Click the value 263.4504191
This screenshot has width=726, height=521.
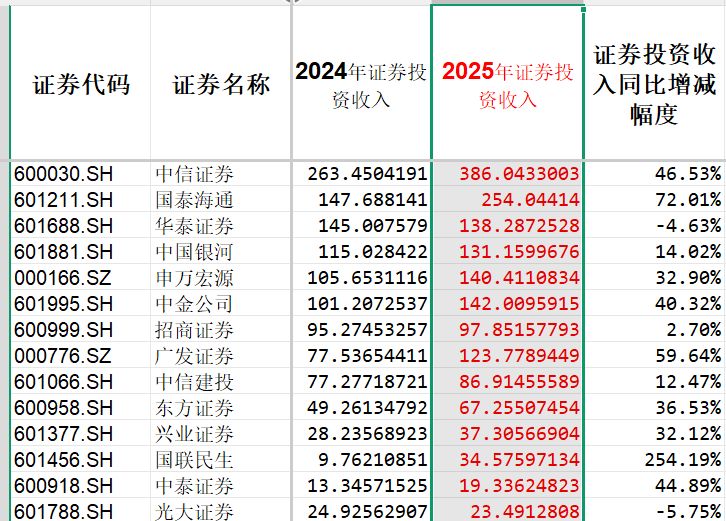[367, 174]
